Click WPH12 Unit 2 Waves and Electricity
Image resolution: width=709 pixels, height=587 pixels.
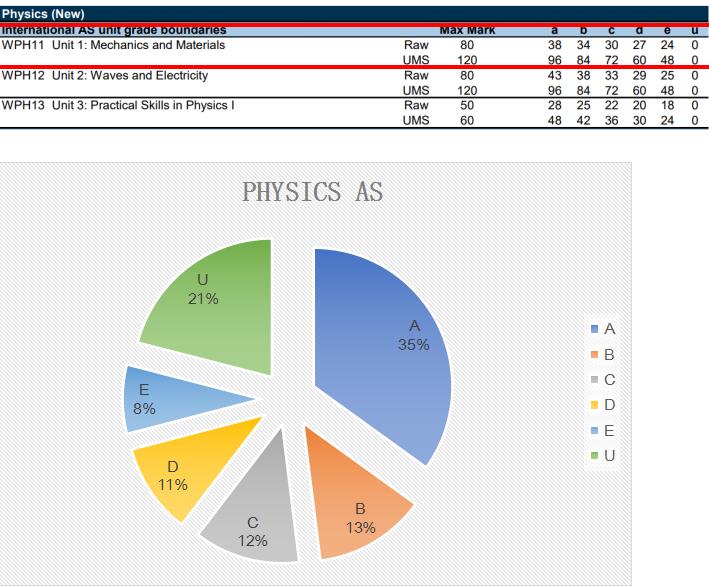click(x=105, y=75)
